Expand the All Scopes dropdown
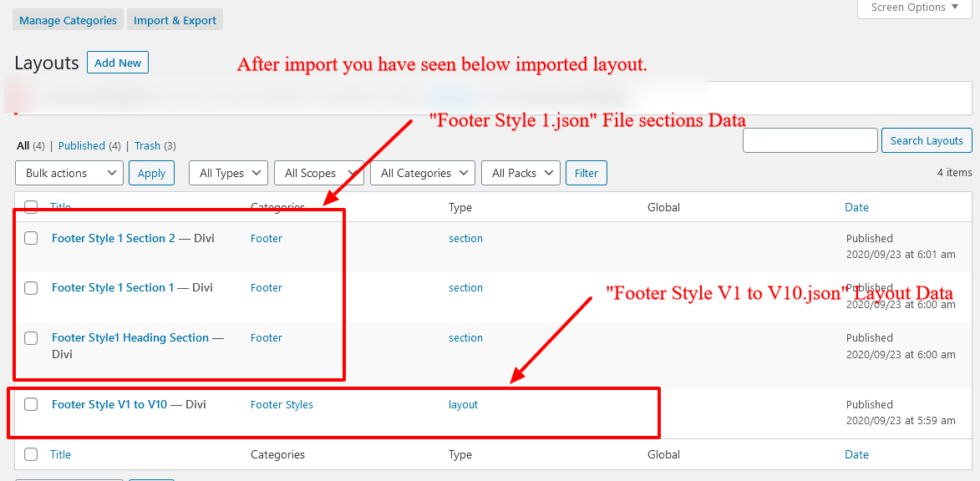The height and width of the screenshot is (481, 980). (318, 173)
